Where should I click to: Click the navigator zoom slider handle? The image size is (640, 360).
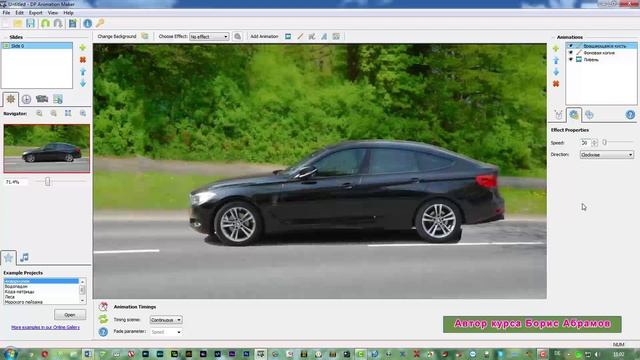(48, 182)
